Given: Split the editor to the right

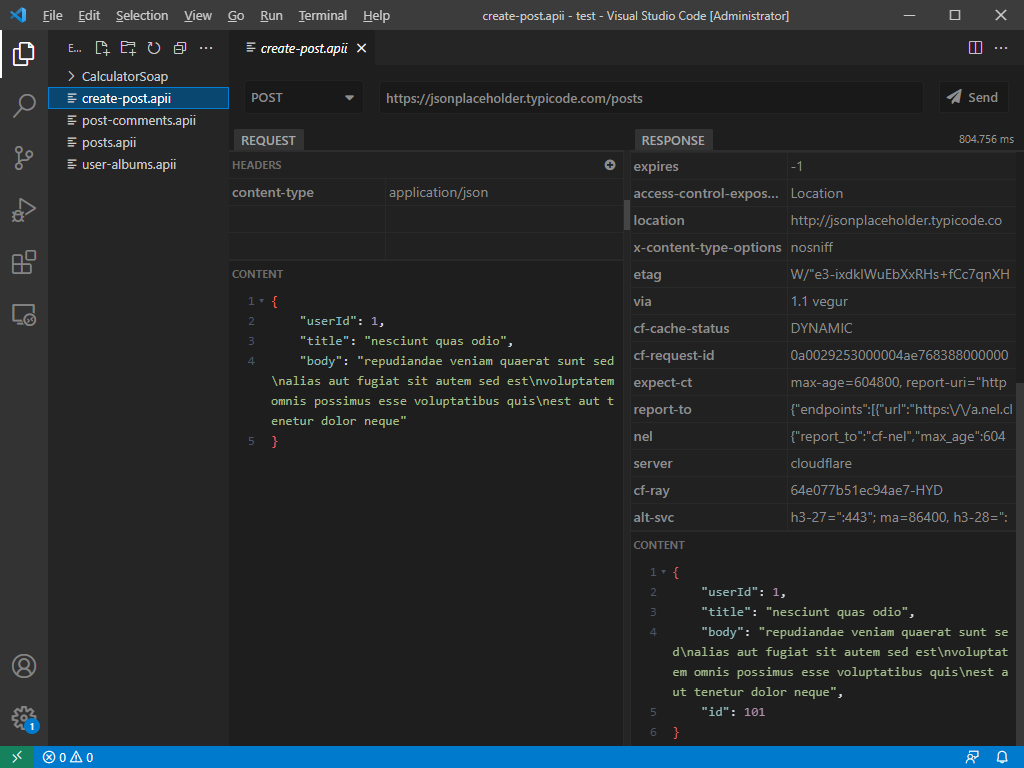Looking at the screenshot, I should (975, 48).
